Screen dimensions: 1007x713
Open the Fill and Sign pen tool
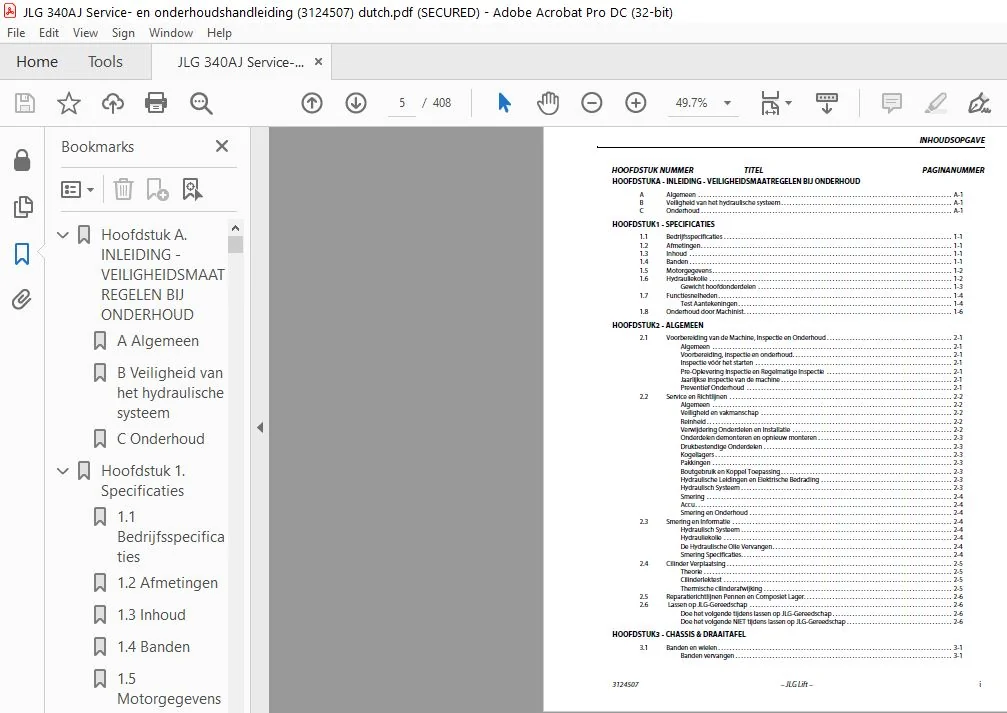coord(979,103)
